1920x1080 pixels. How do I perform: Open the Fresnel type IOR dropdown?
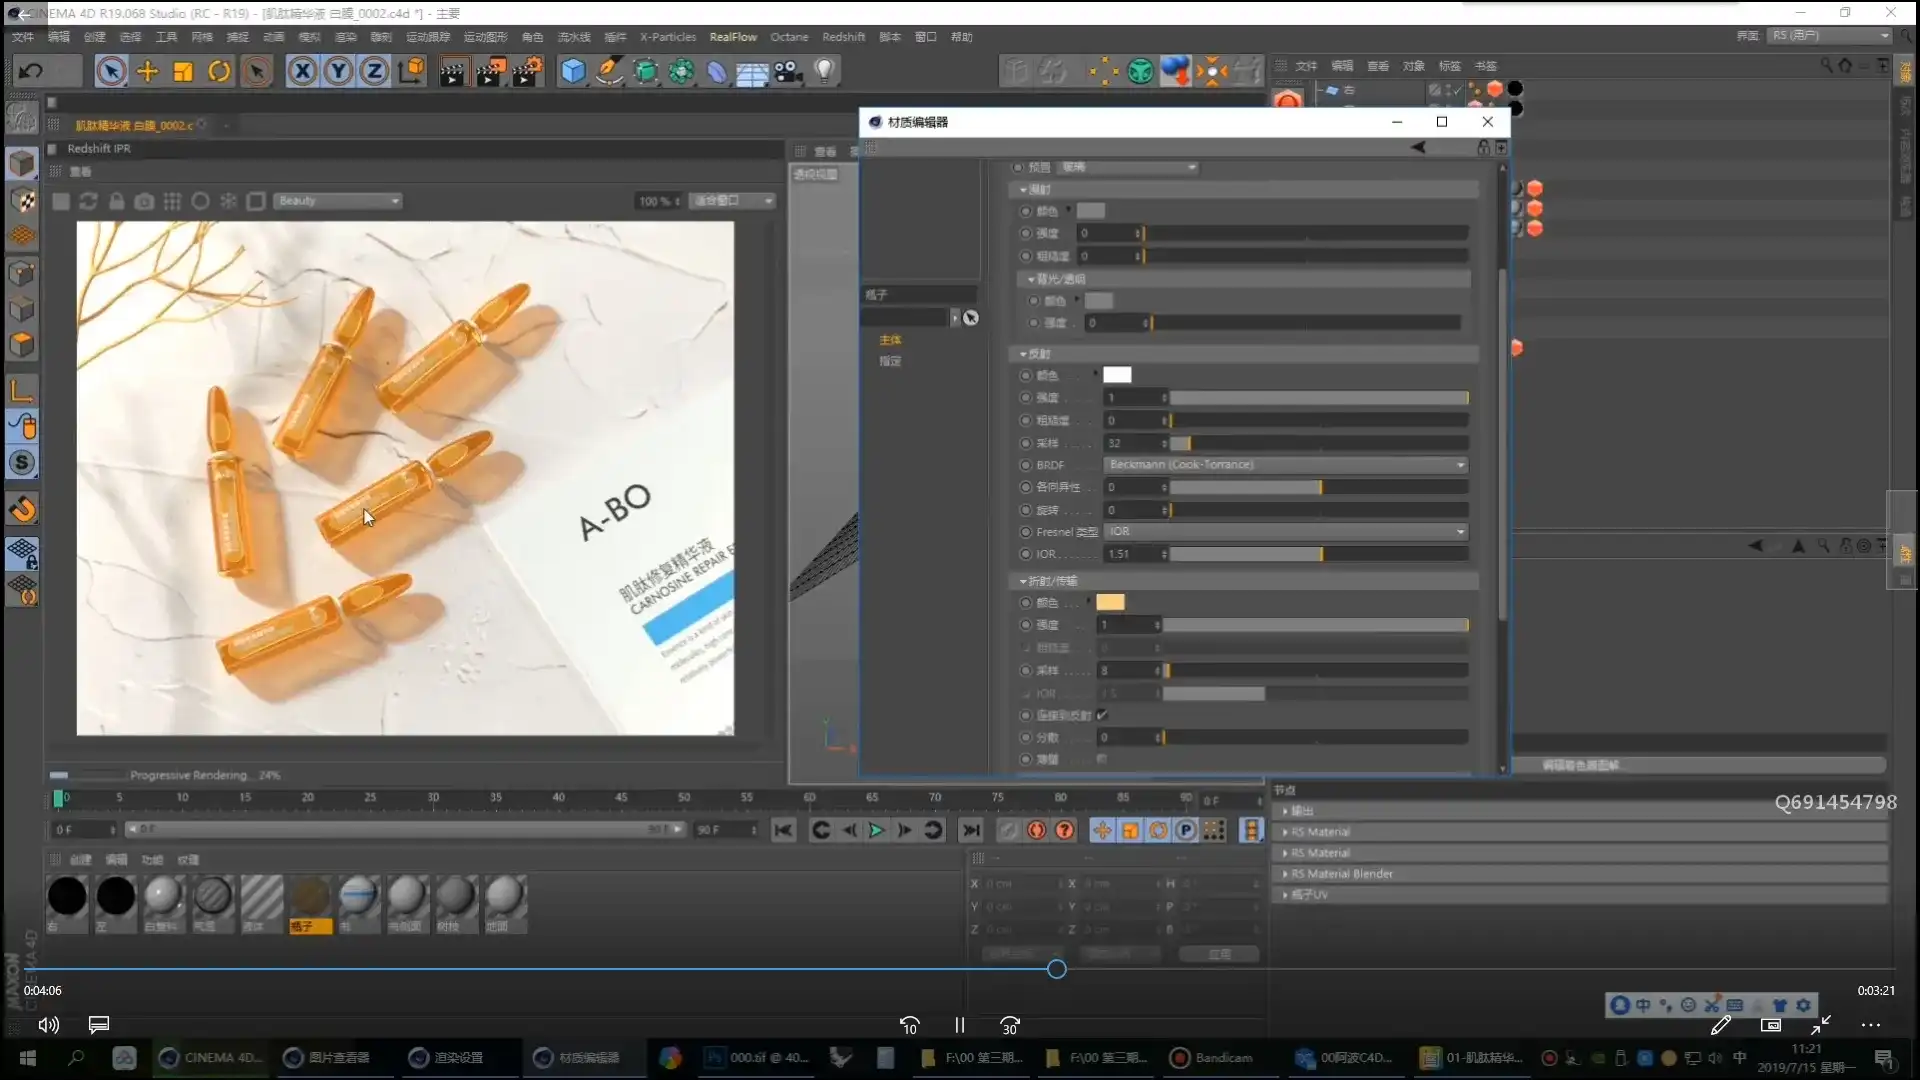[x=1285, y=531]
